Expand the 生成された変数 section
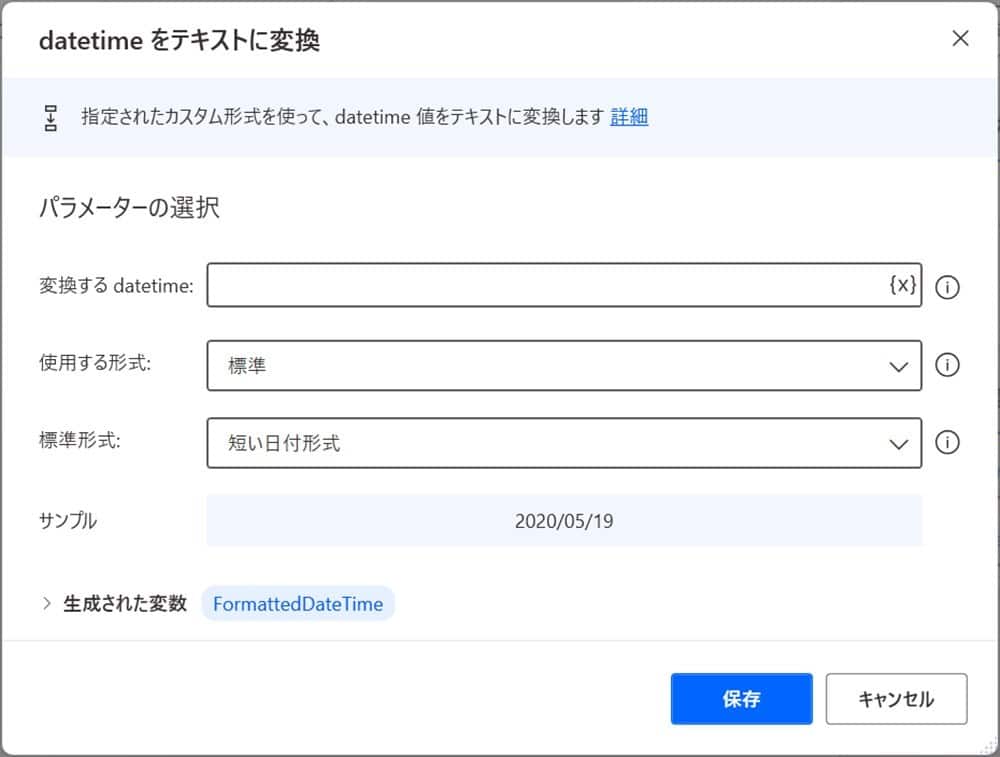 46,603
